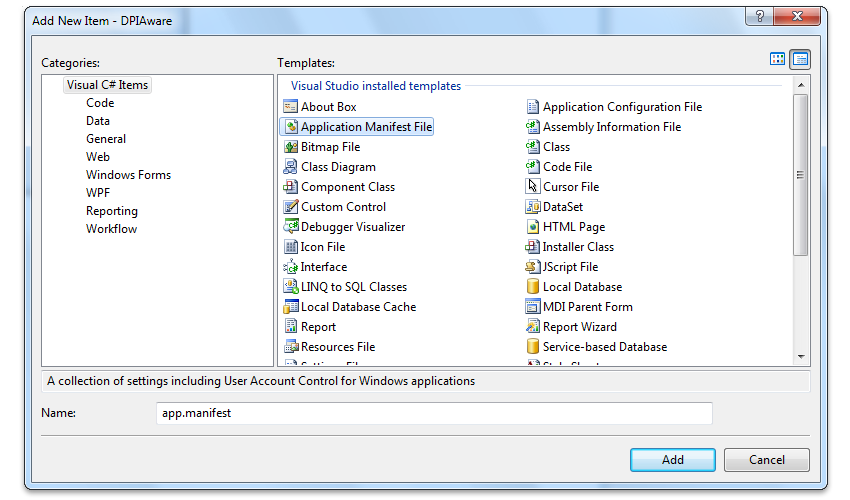Switch templates to large icons view
Image resolution: width=850 pixels, height=500 pixels.
click(777, 59)
